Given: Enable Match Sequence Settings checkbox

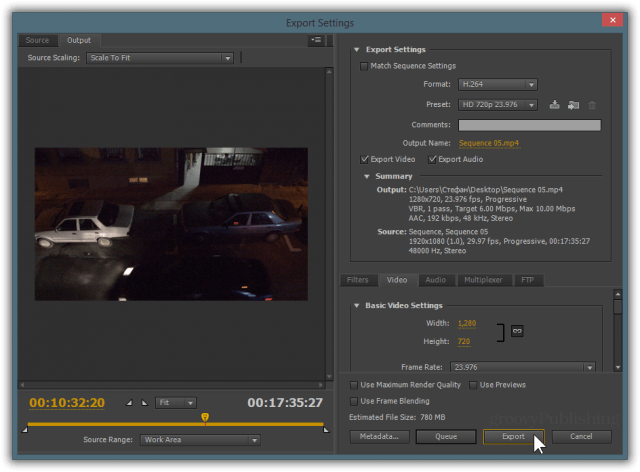Looking at the screenshot, I should [364, 66].
